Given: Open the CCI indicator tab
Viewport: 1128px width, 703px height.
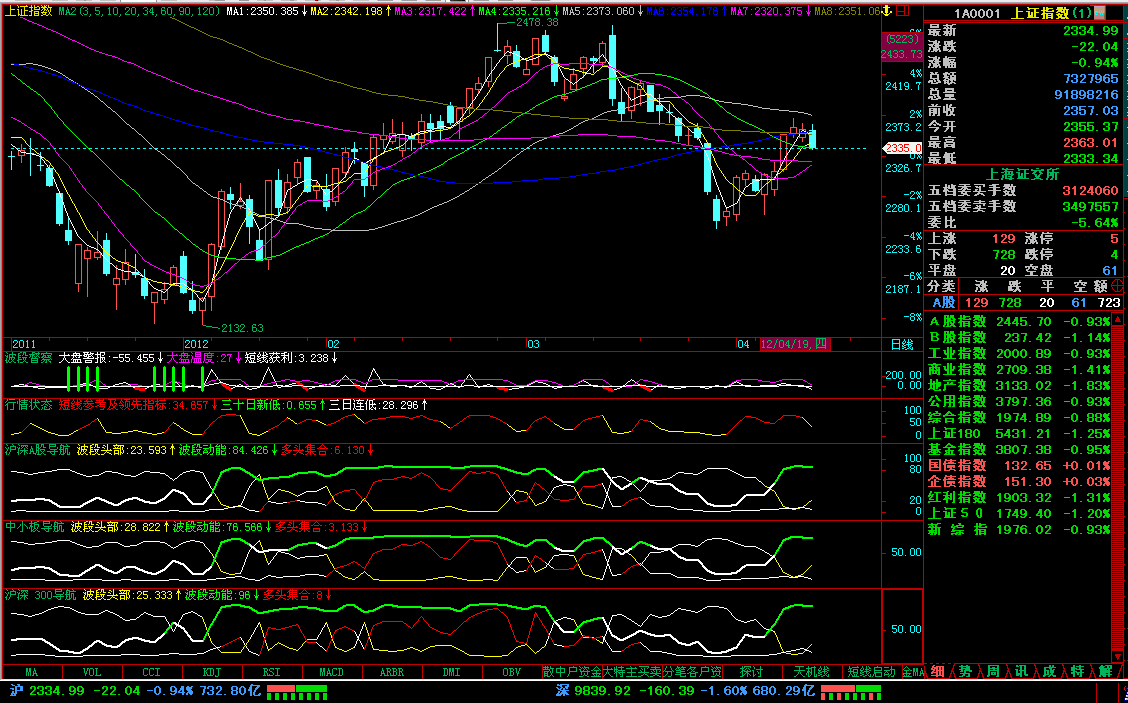Looking at the screenshot, I should (152, 672).
